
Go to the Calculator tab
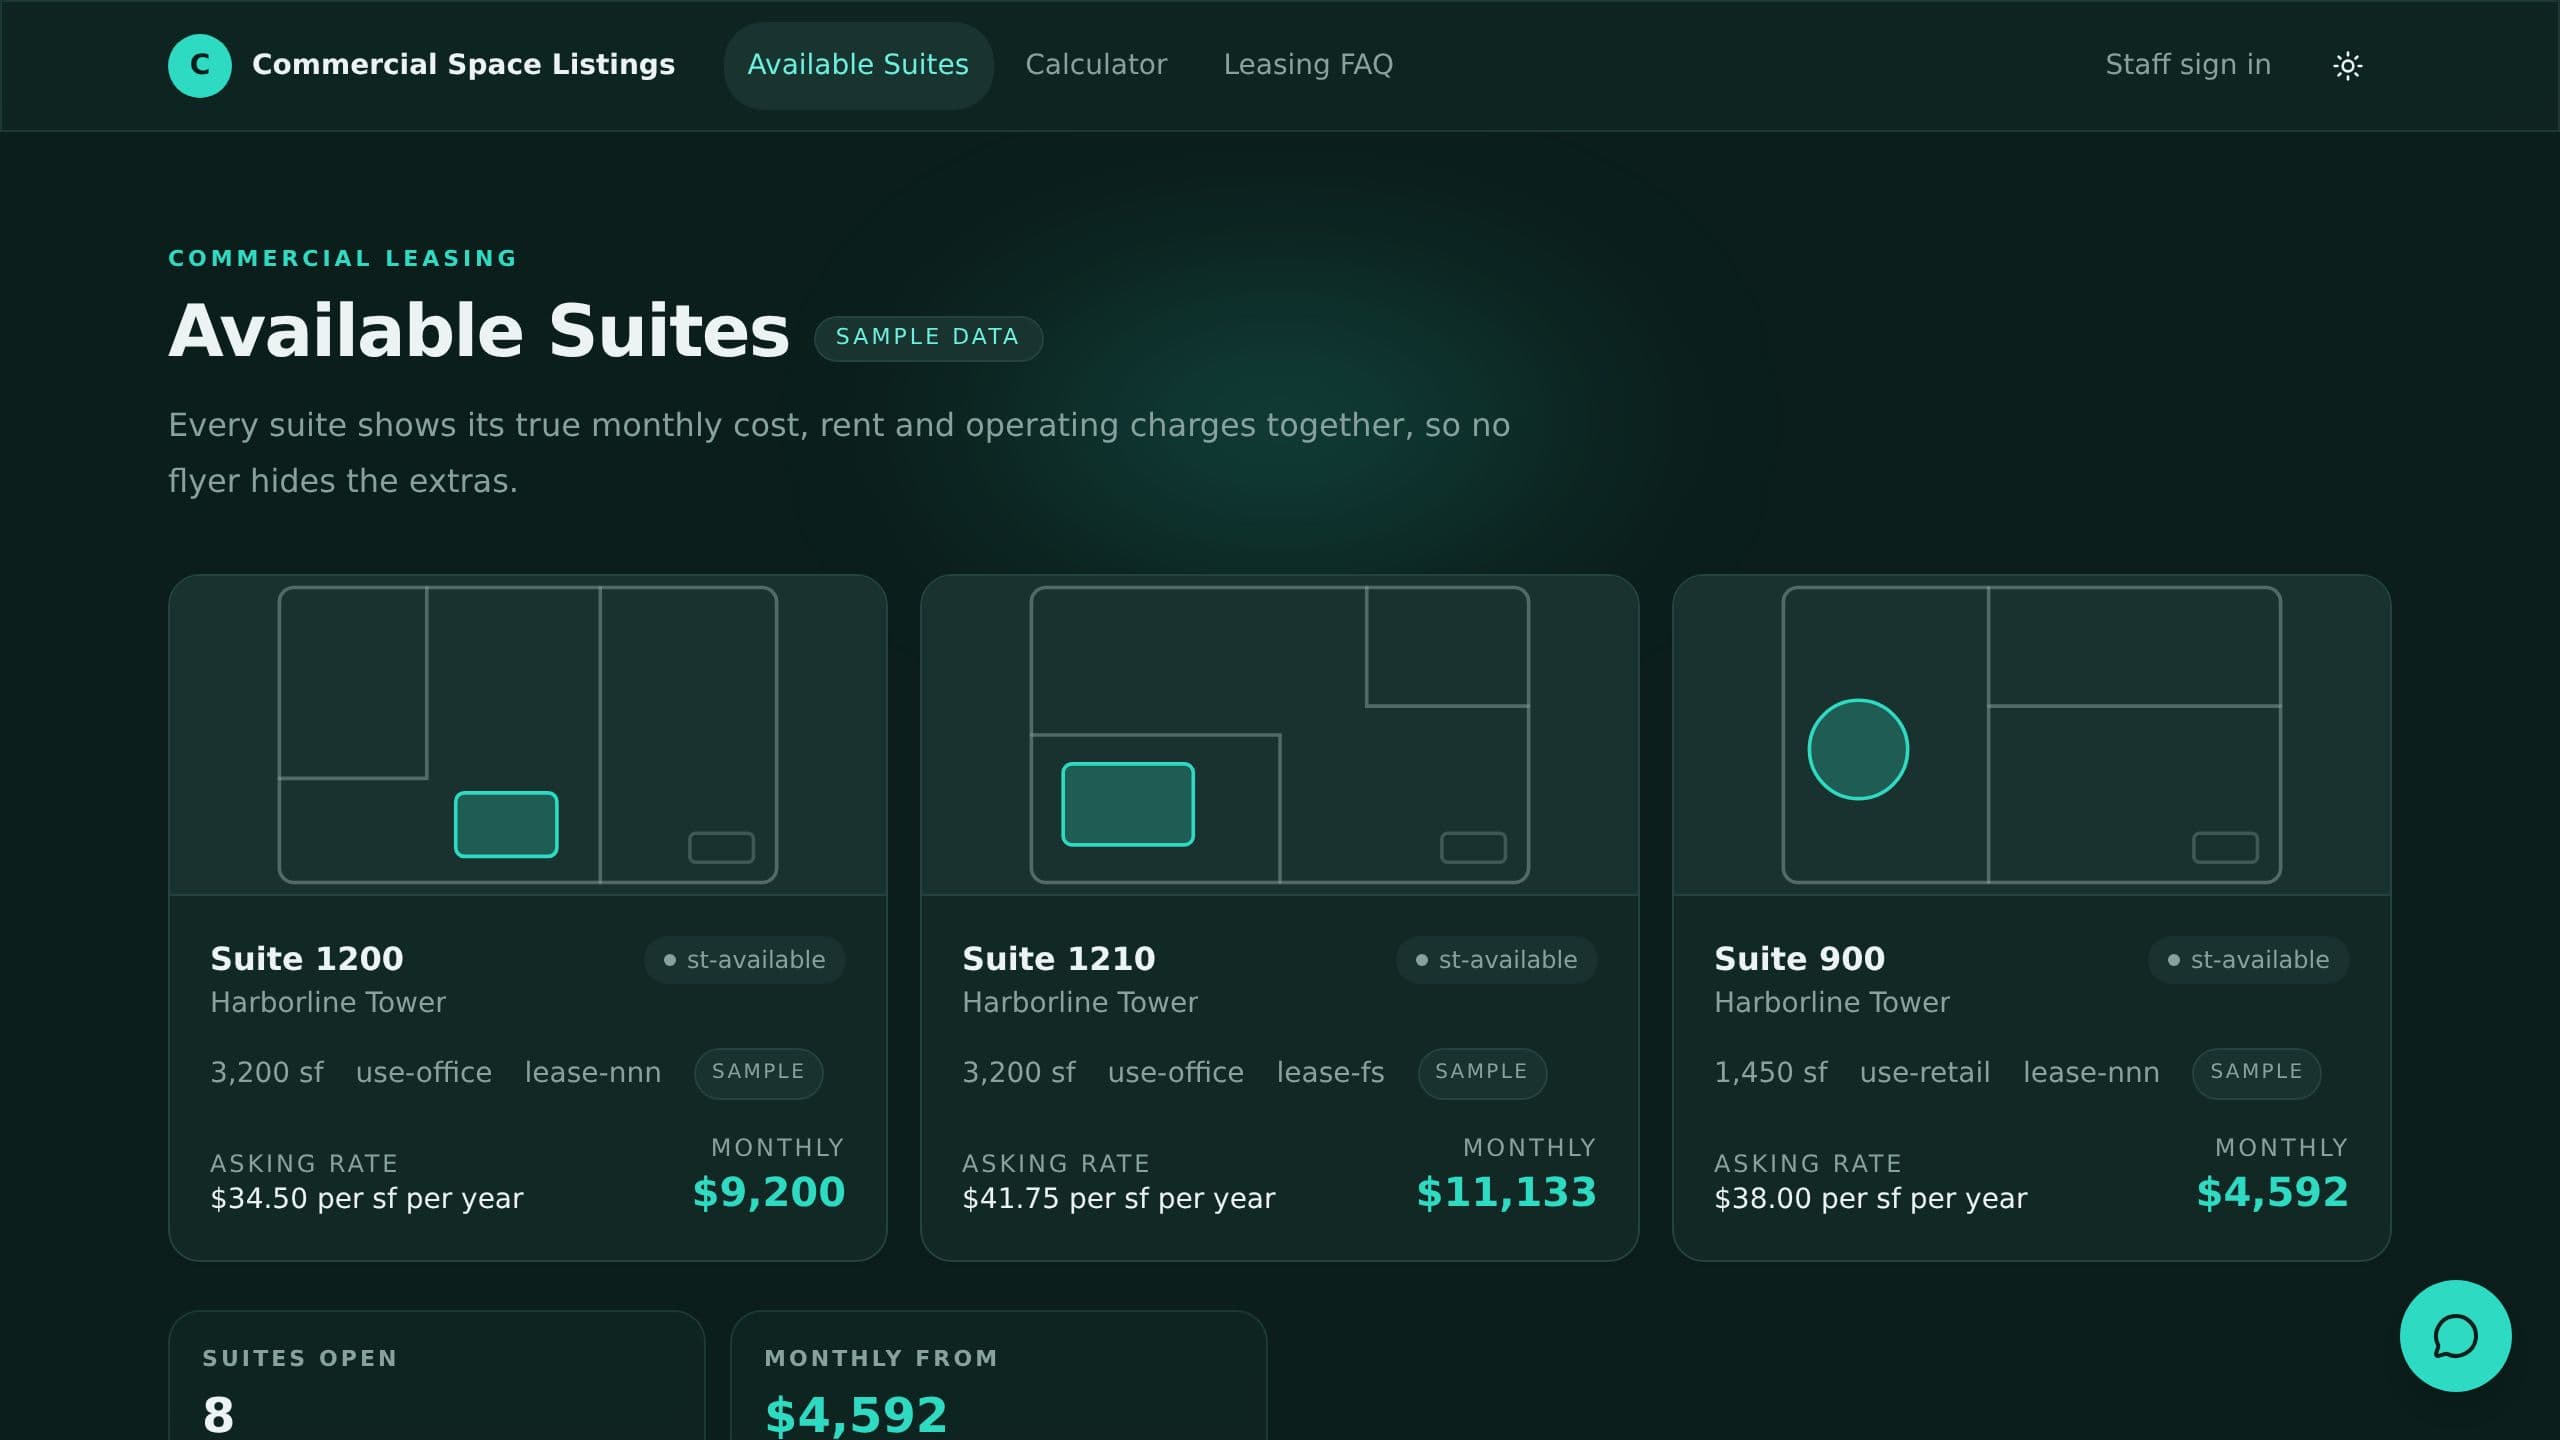tap(1096, 65)
